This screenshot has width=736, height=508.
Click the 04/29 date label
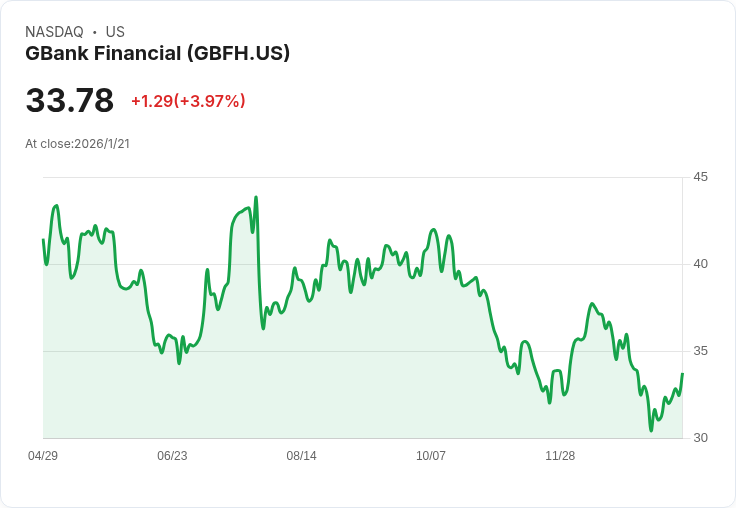43,455
